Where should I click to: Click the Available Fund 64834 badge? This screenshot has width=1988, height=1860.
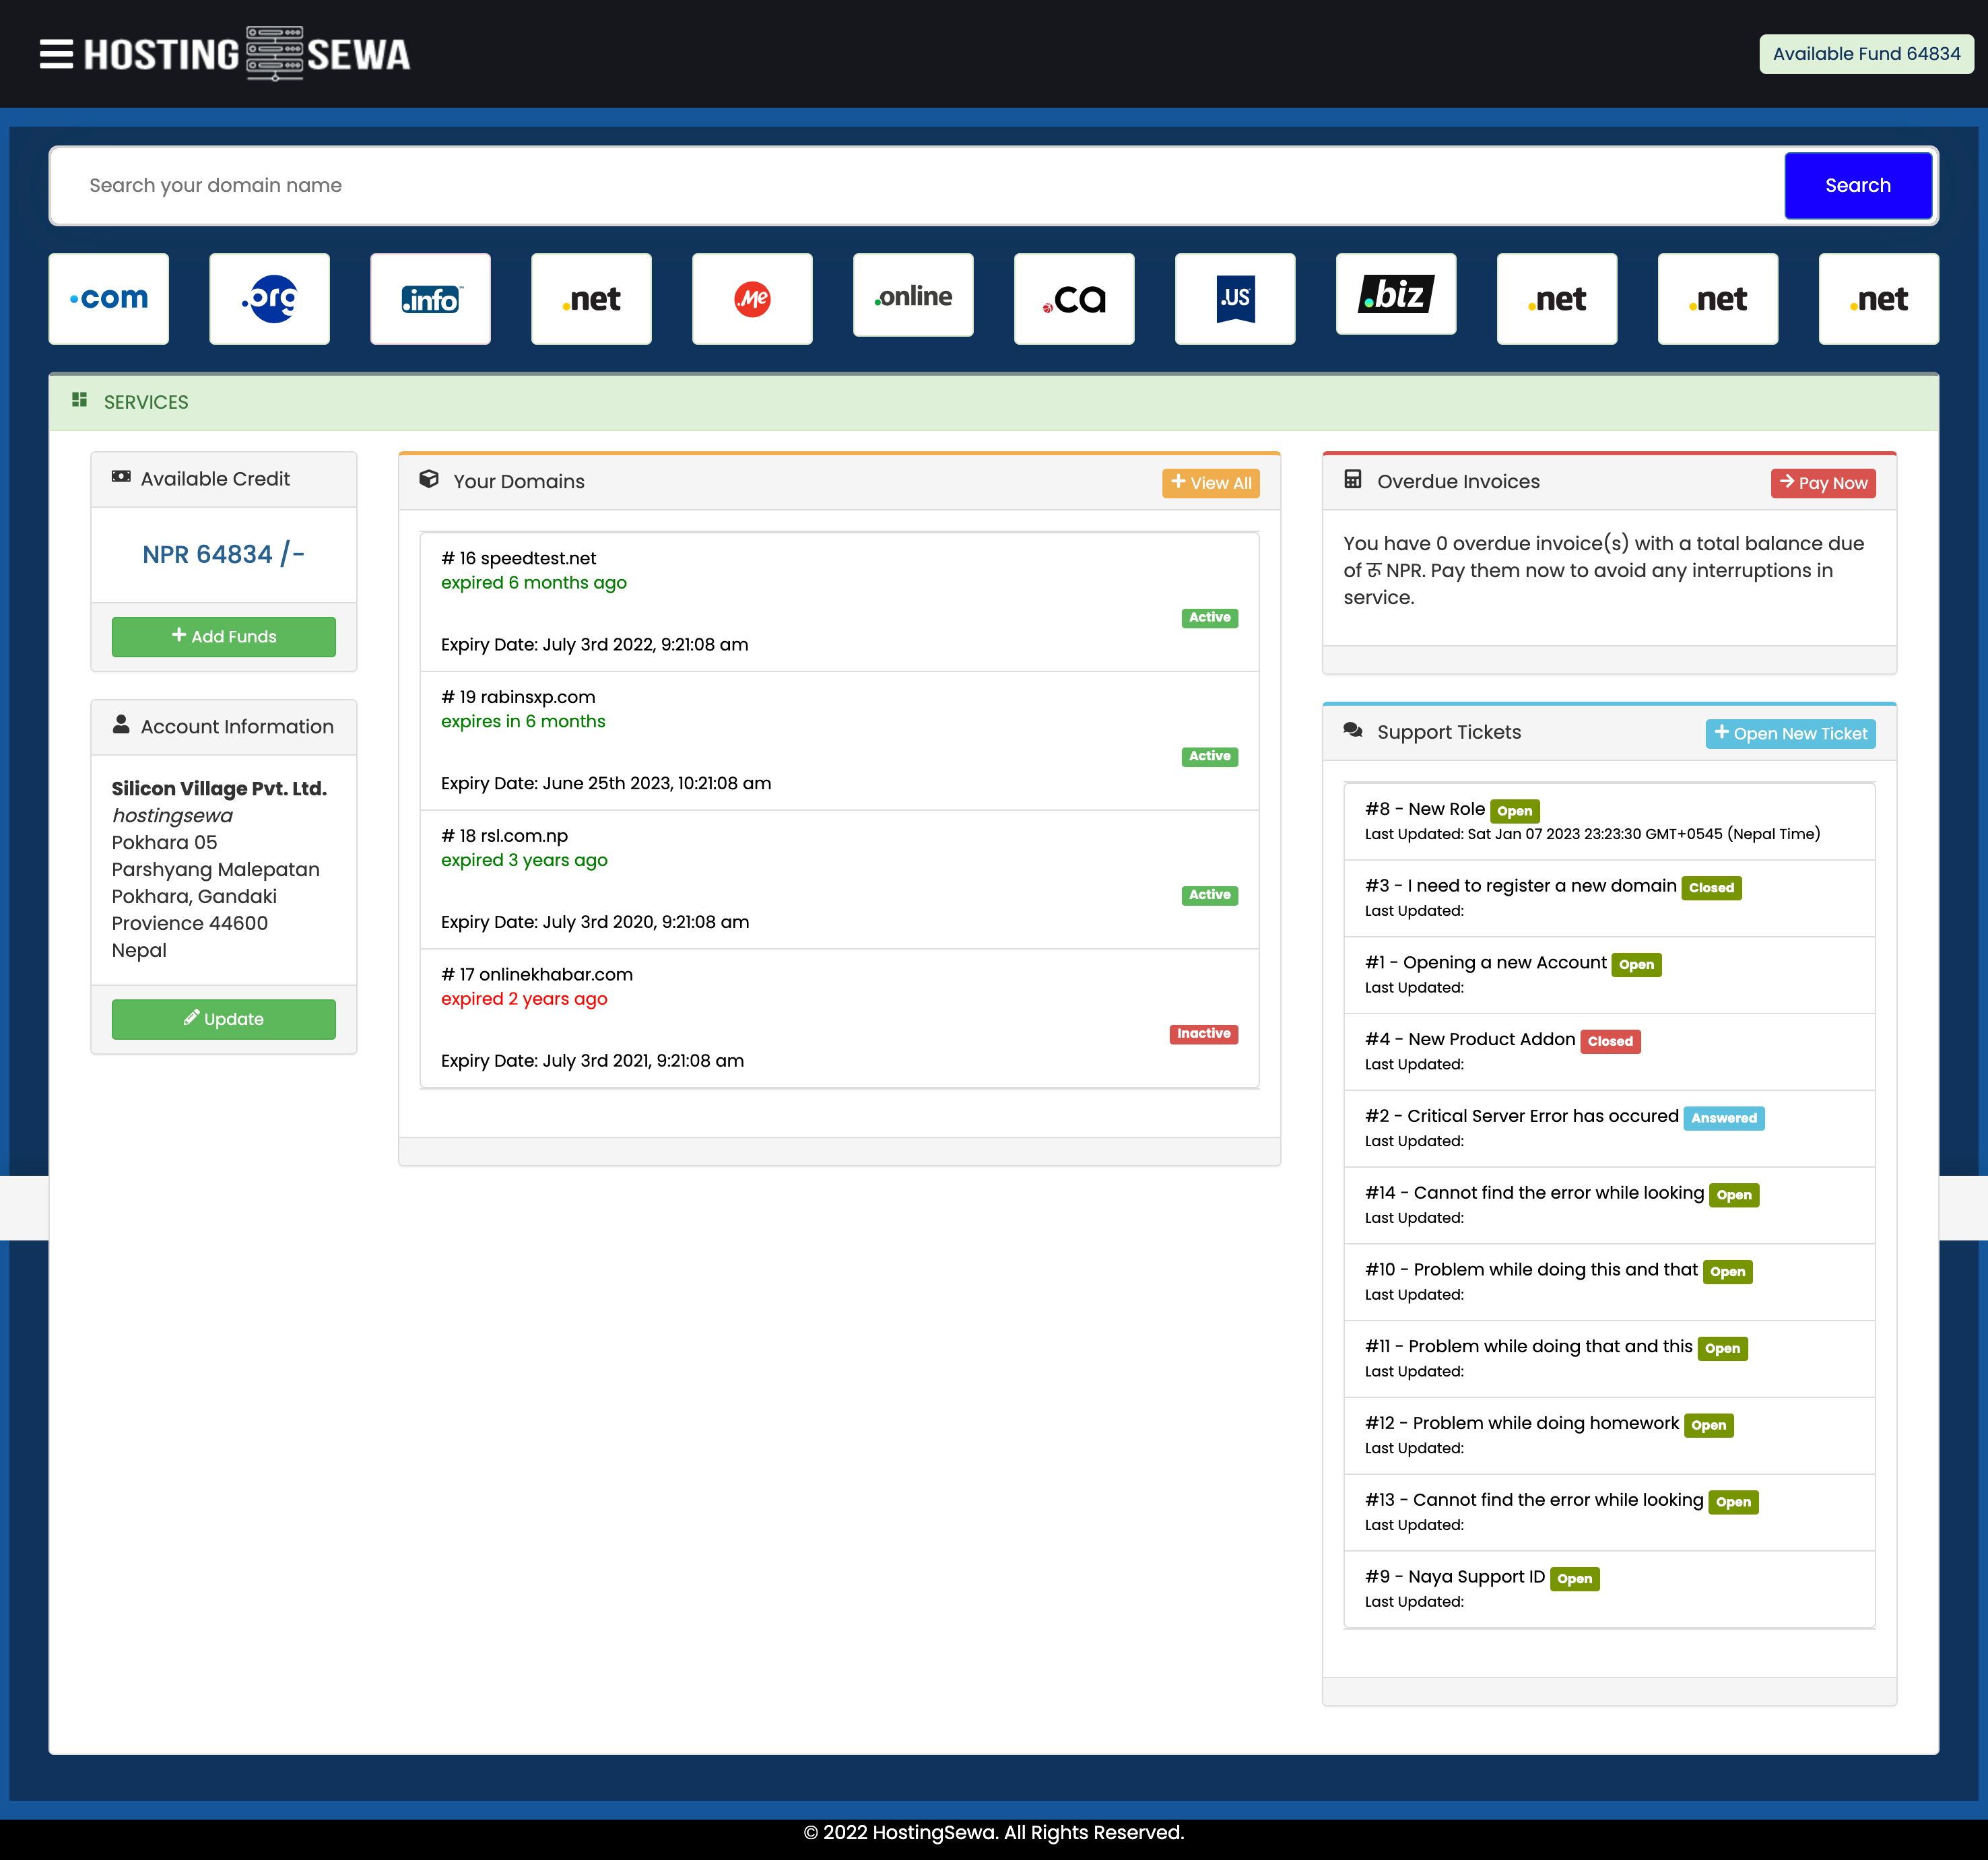coord(1866,54)
